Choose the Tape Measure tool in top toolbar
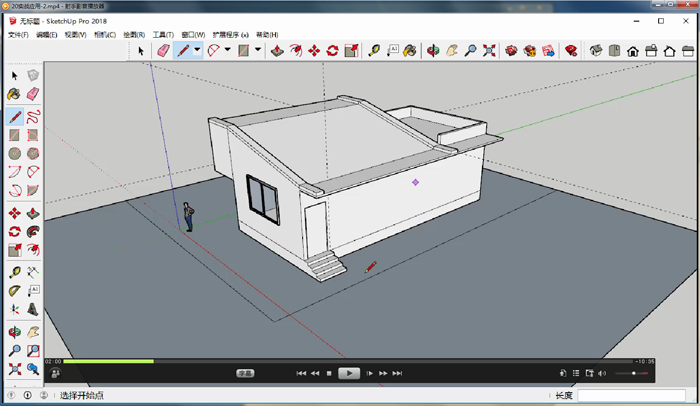This screenshot has width=700, height=406. 374,50
